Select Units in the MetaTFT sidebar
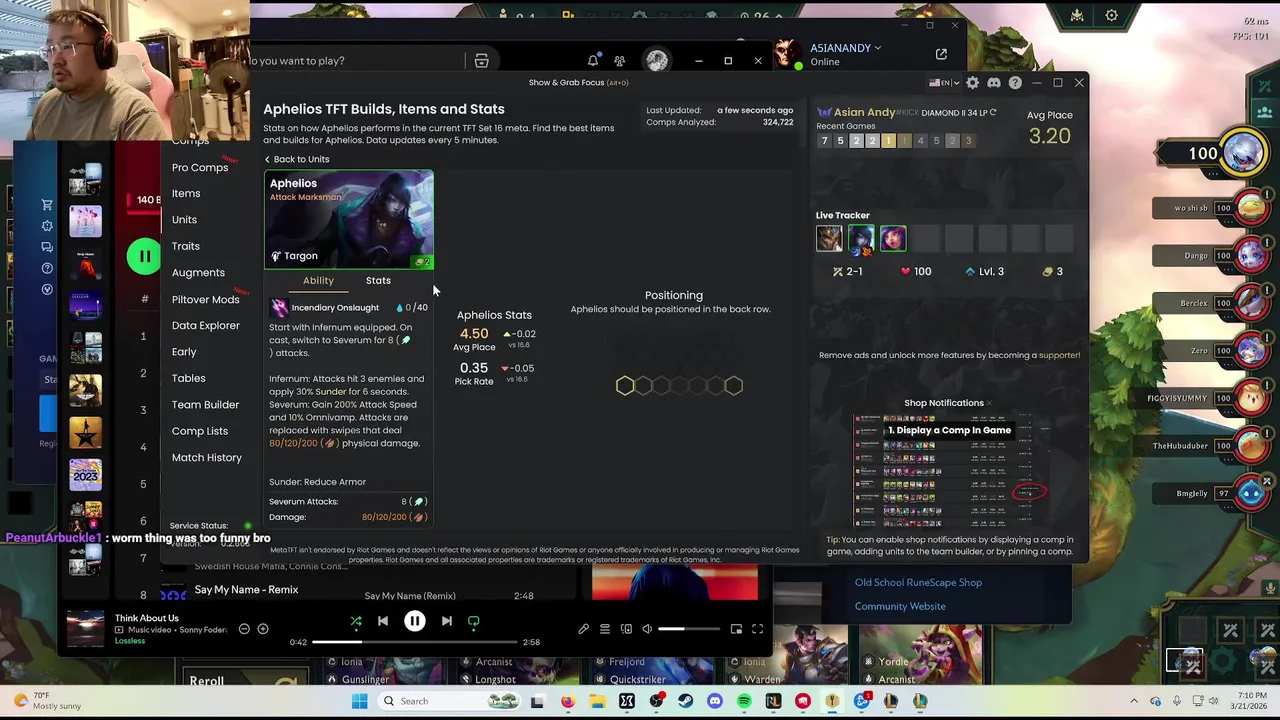 (184, 220)
